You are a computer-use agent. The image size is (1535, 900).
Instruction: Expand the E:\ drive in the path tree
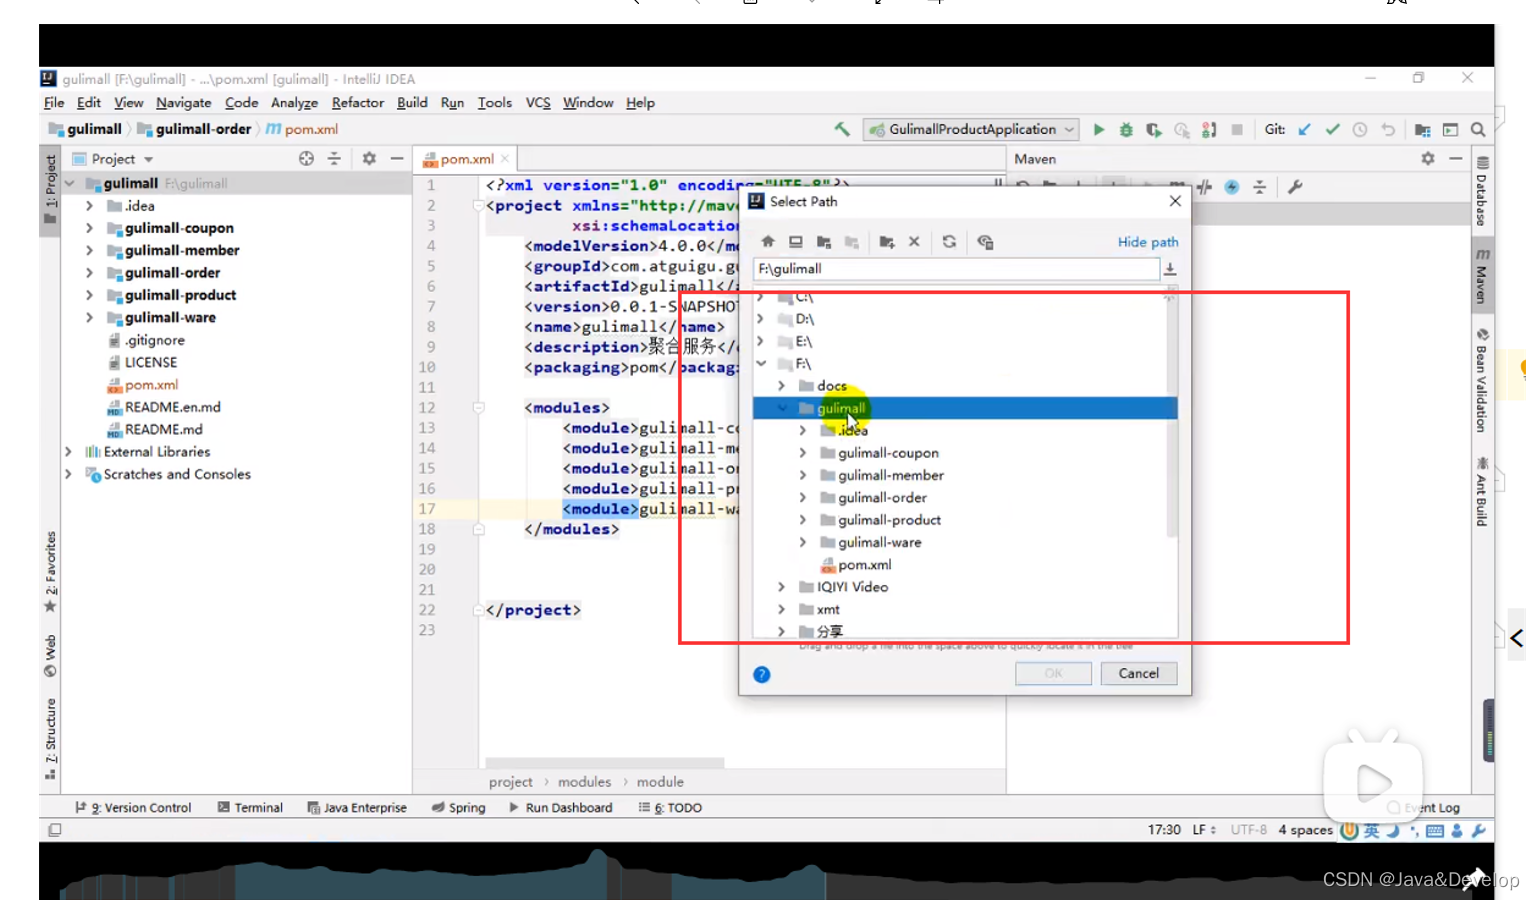click(761, 341)
